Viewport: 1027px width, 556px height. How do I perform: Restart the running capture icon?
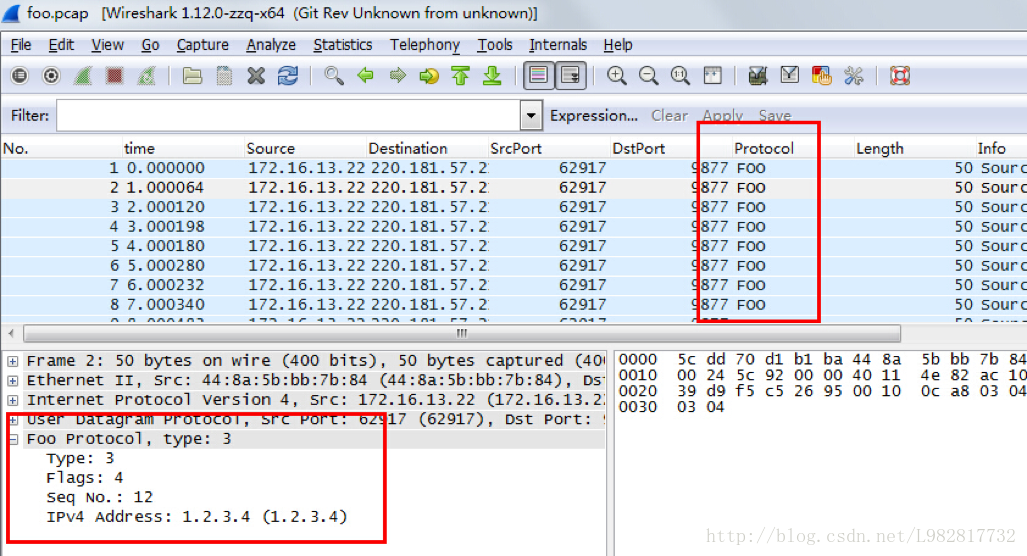click(x=146, y=76)
